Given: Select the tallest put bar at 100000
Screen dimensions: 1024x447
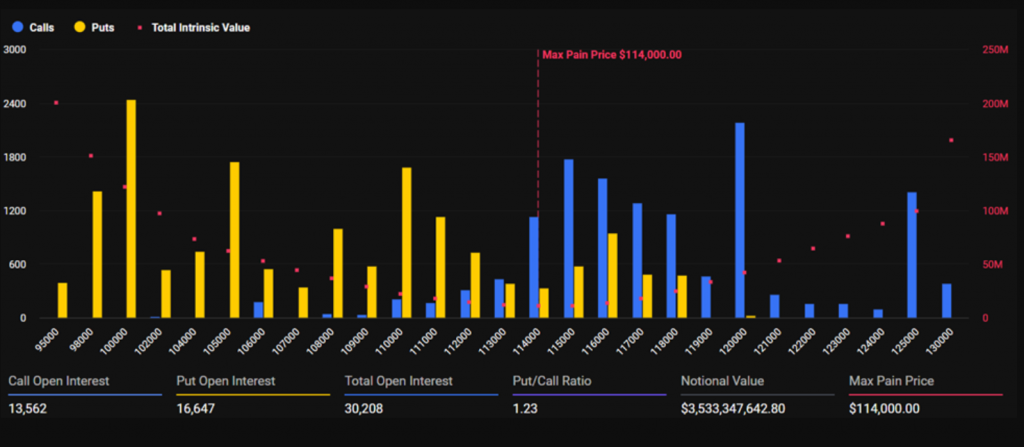Looking at the screenshot, I should click(131, 208).
